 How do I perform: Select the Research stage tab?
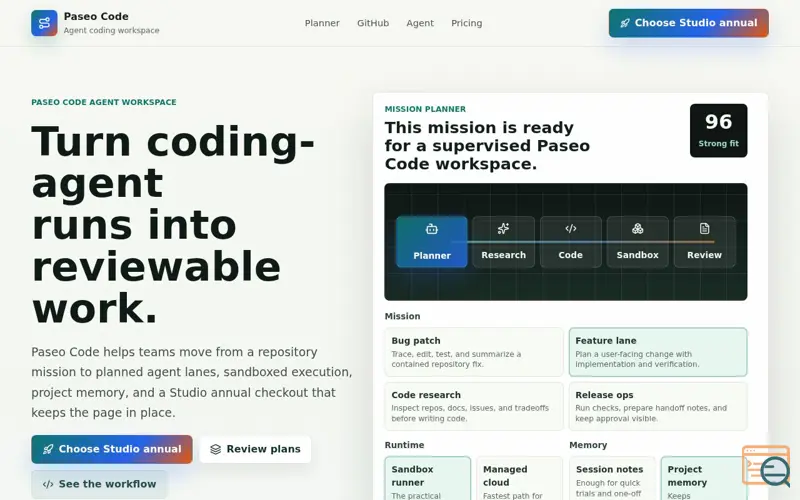click(x=504, y=242)
